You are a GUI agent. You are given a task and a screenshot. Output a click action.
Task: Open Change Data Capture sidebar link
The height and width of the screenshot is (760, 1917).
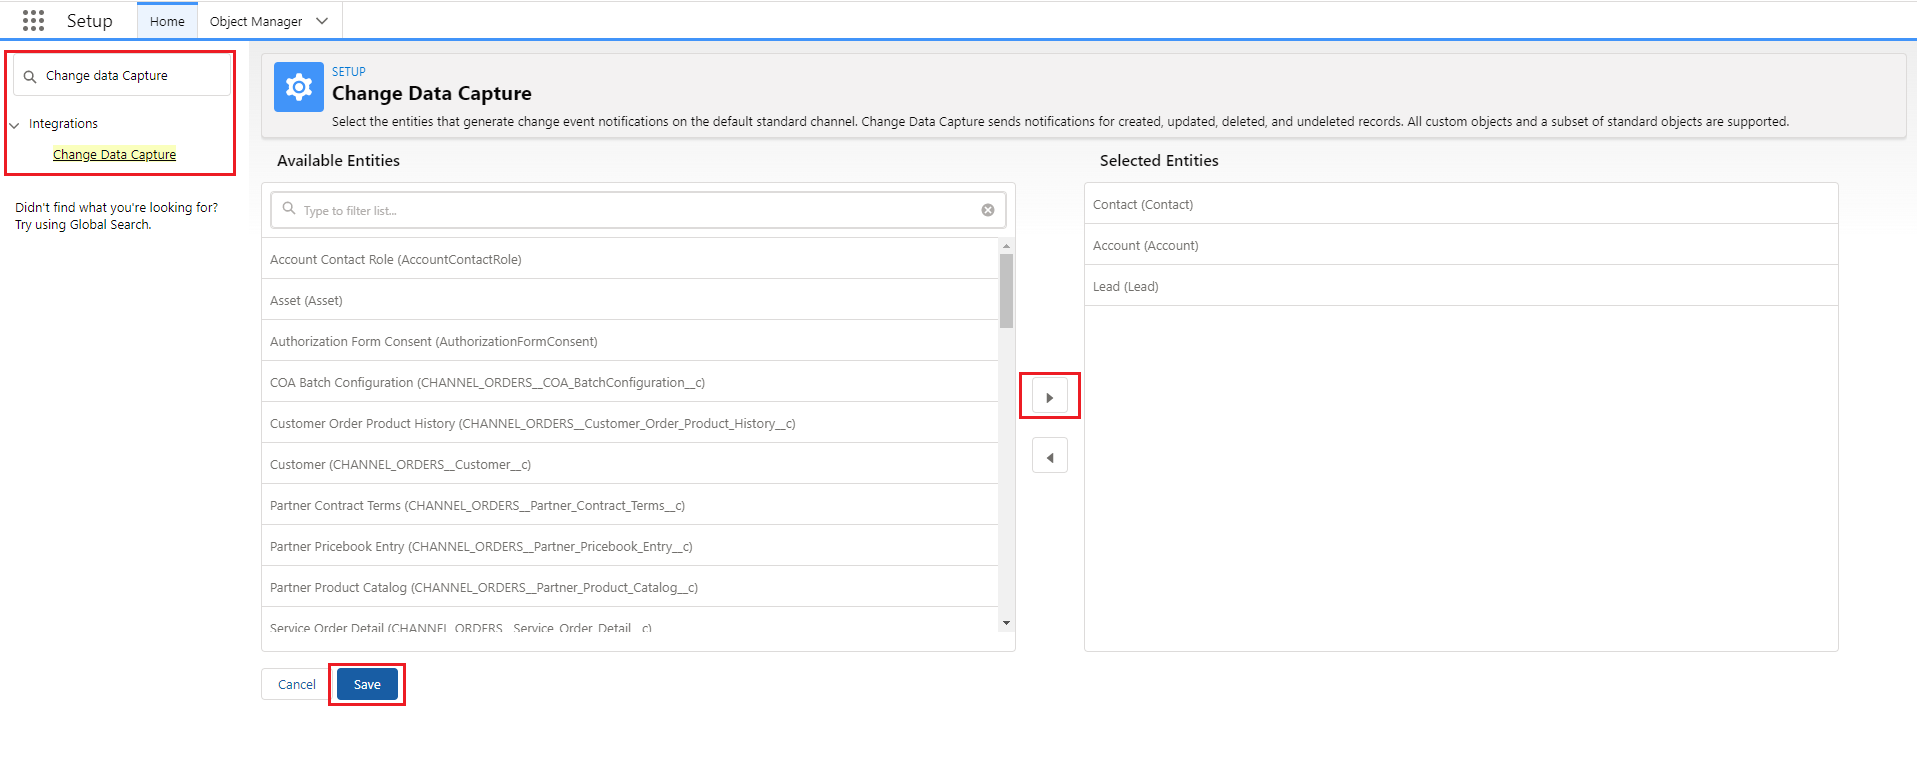click(114, 155)
